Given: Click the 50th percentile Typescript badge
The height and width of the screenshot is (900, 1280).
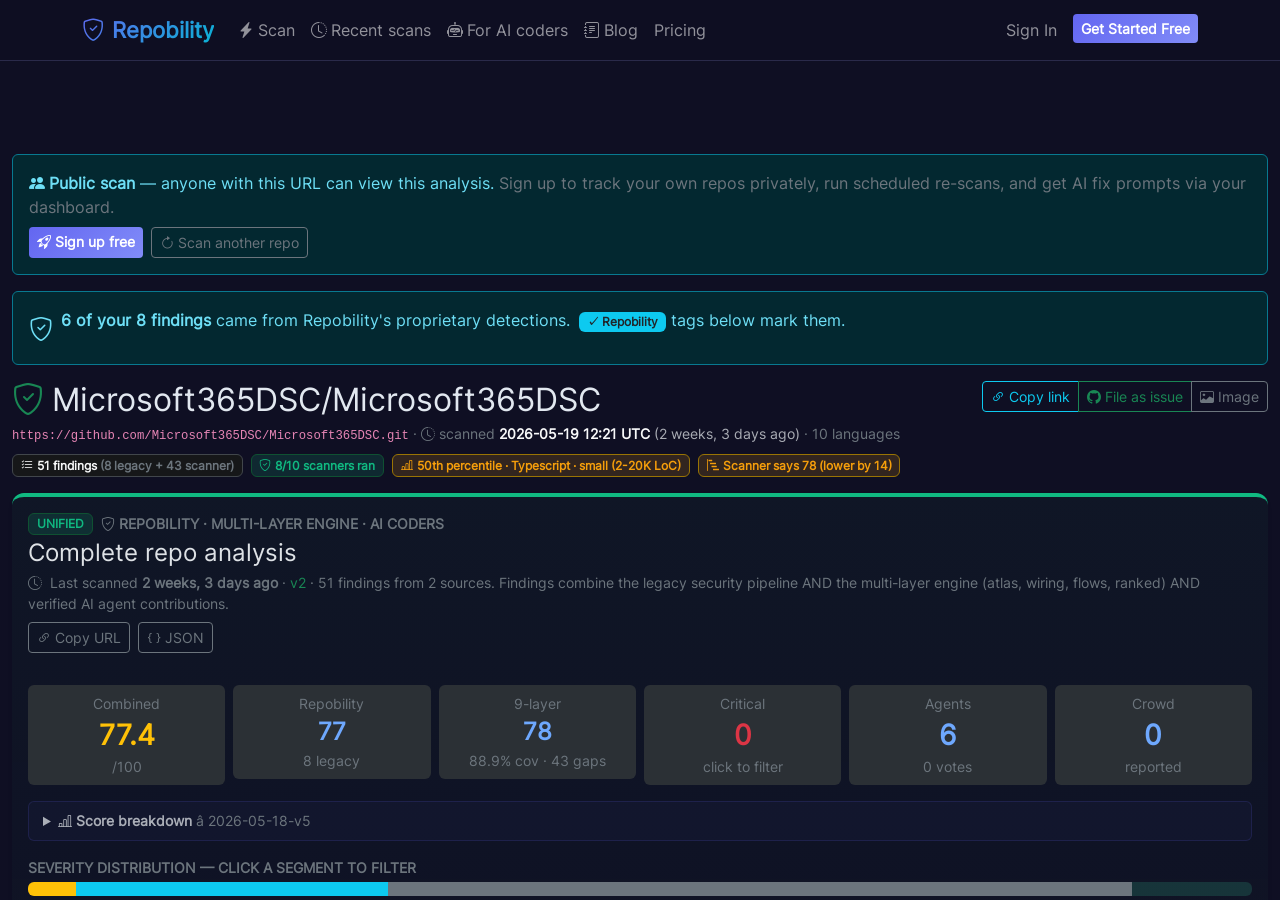Looking at the screenshot, I should (x=541, y=466).
